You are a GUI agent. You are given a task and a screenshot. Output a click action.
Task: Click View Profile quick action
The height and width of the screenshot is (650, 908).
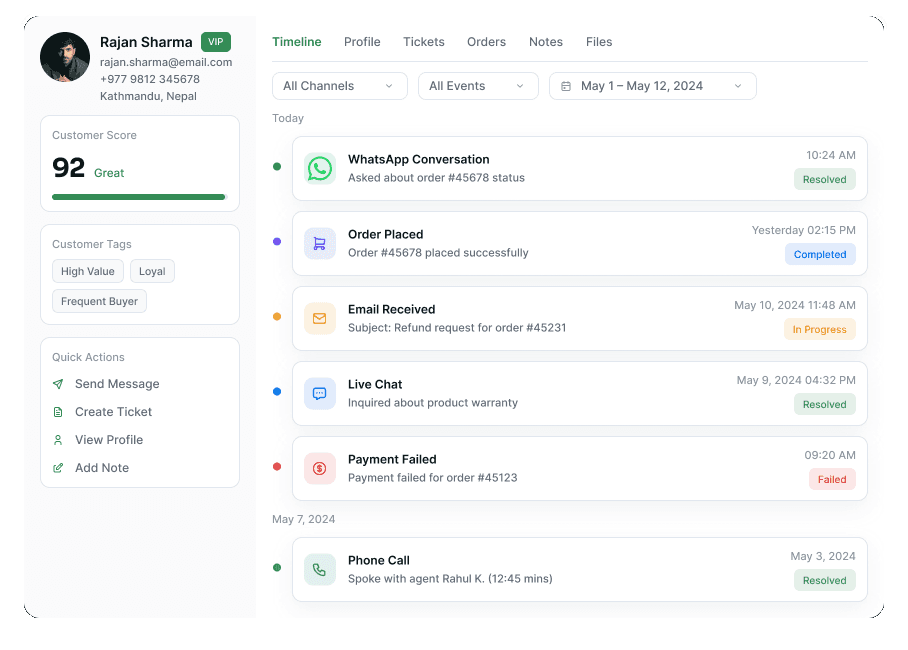(98, 440)
